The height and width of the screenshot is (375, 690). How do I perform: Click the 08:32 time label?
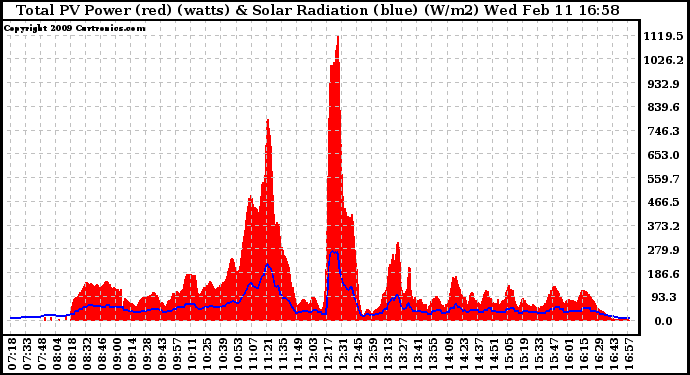click(x=87, y=354)
